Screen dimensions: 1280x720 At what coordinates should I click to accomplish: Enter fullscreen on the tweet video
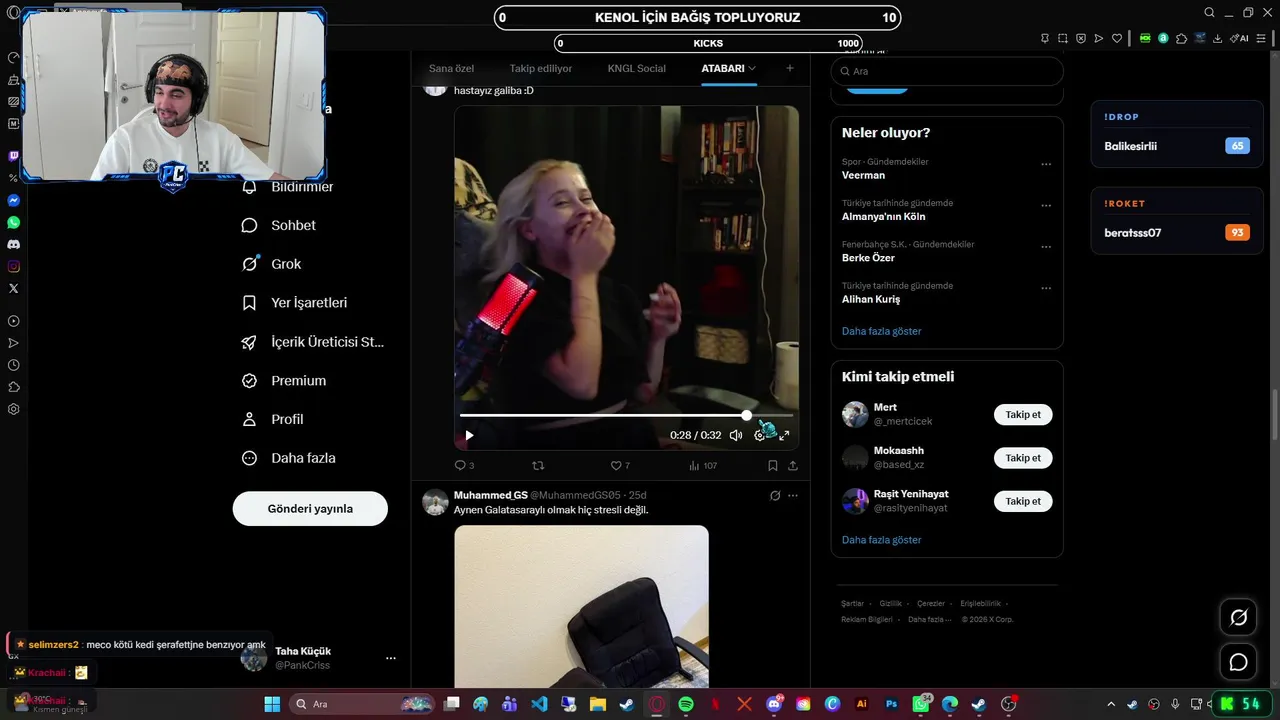pos(784,435)
